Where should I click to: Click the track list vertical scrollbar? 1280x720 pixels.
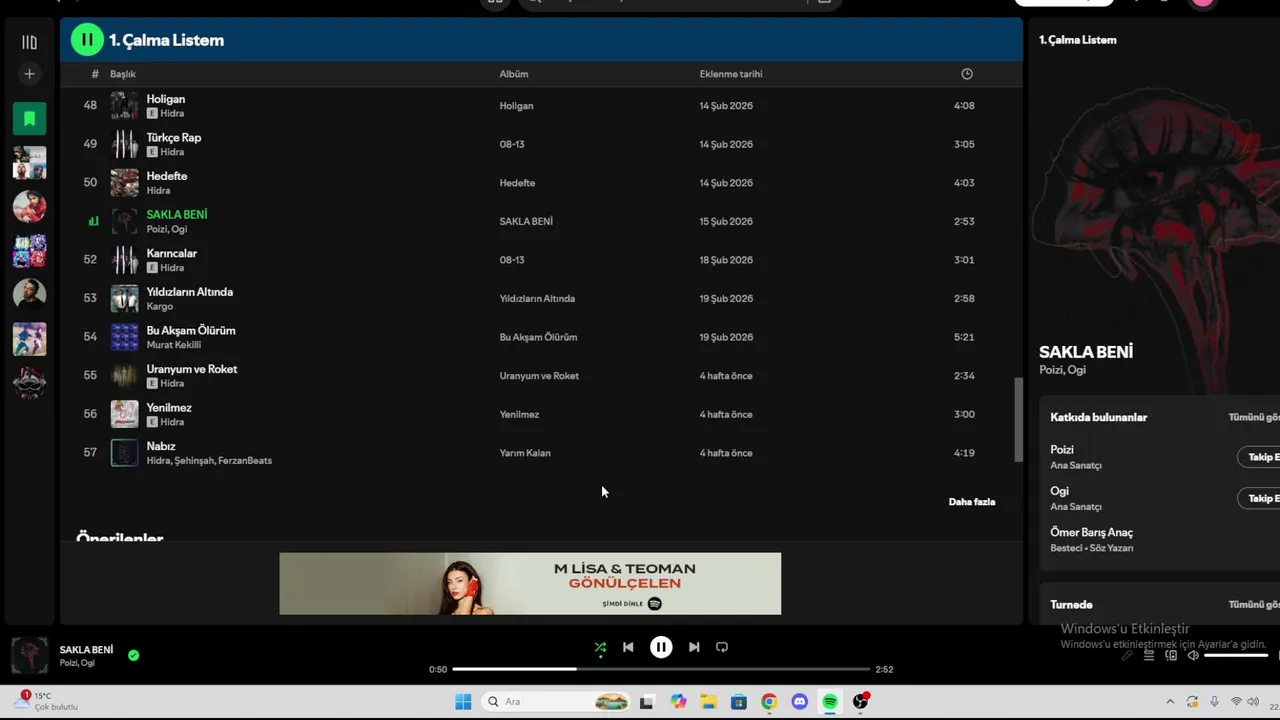tap(1019, 420)
